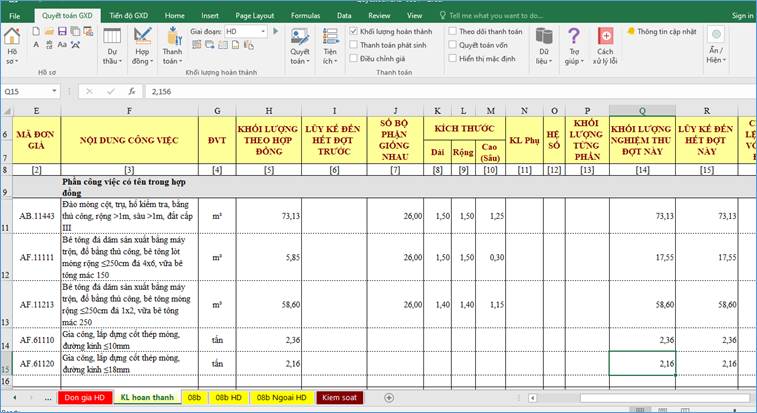Uncheck Khối lượng hoàn thành checkbox
The width and height of the screenshot is (757, 413).
coord(352,32)
